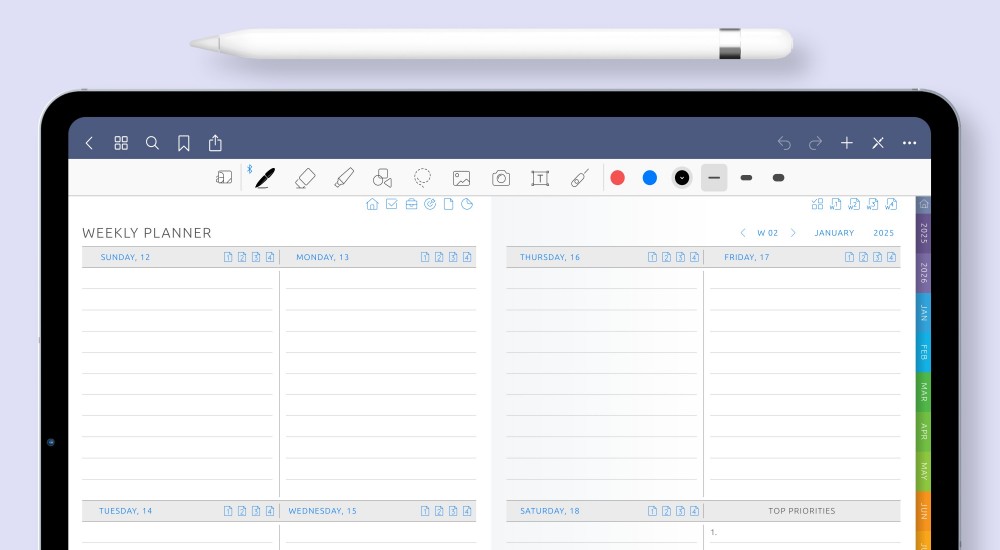This screenshot has height=550, width=1000.
Task: Bookmark the current page
Action: (184, 143)
